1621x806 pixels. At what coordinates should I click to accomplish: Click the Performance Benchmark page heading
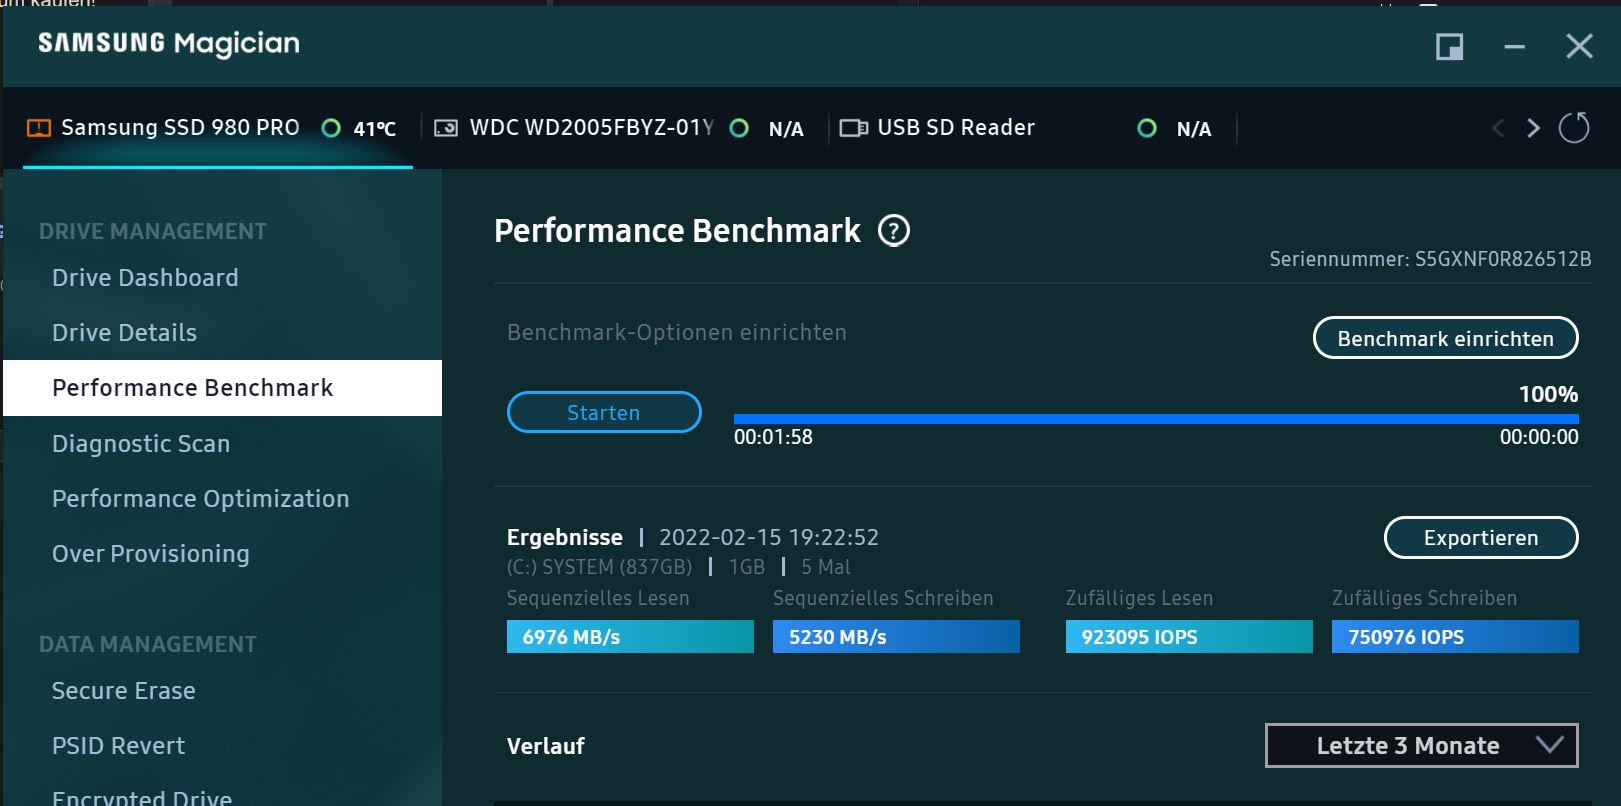pyautogui.click(x=677, y=231)
